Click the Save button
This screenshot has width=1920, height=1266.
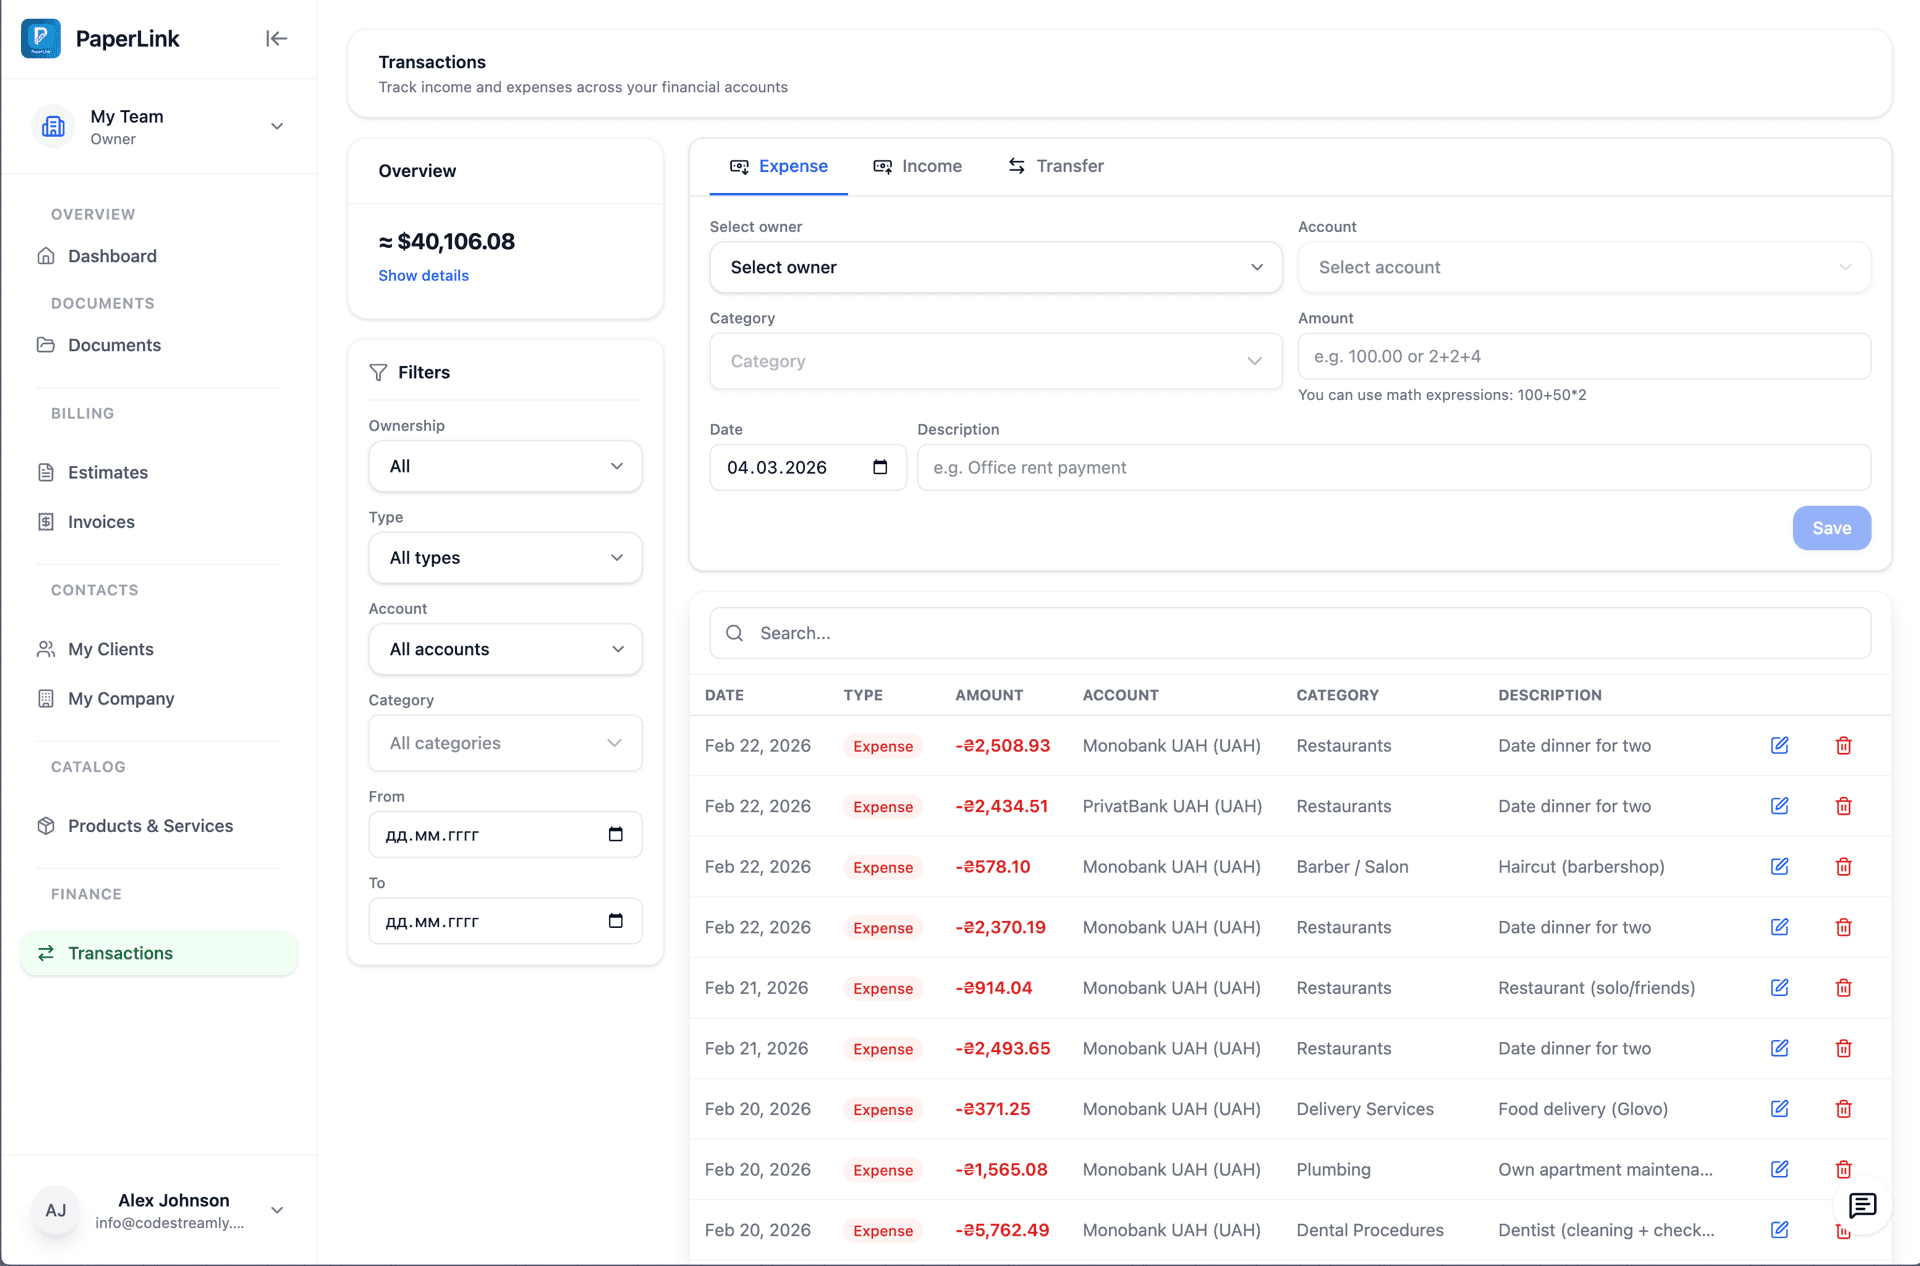tap(1830, 528)
